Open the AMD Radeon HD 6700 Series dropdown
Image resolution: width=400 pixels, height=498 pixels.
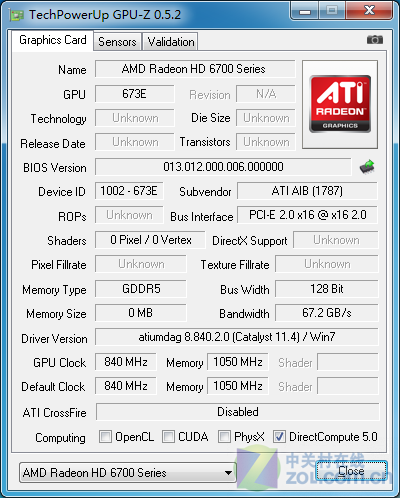coord(128,473)
